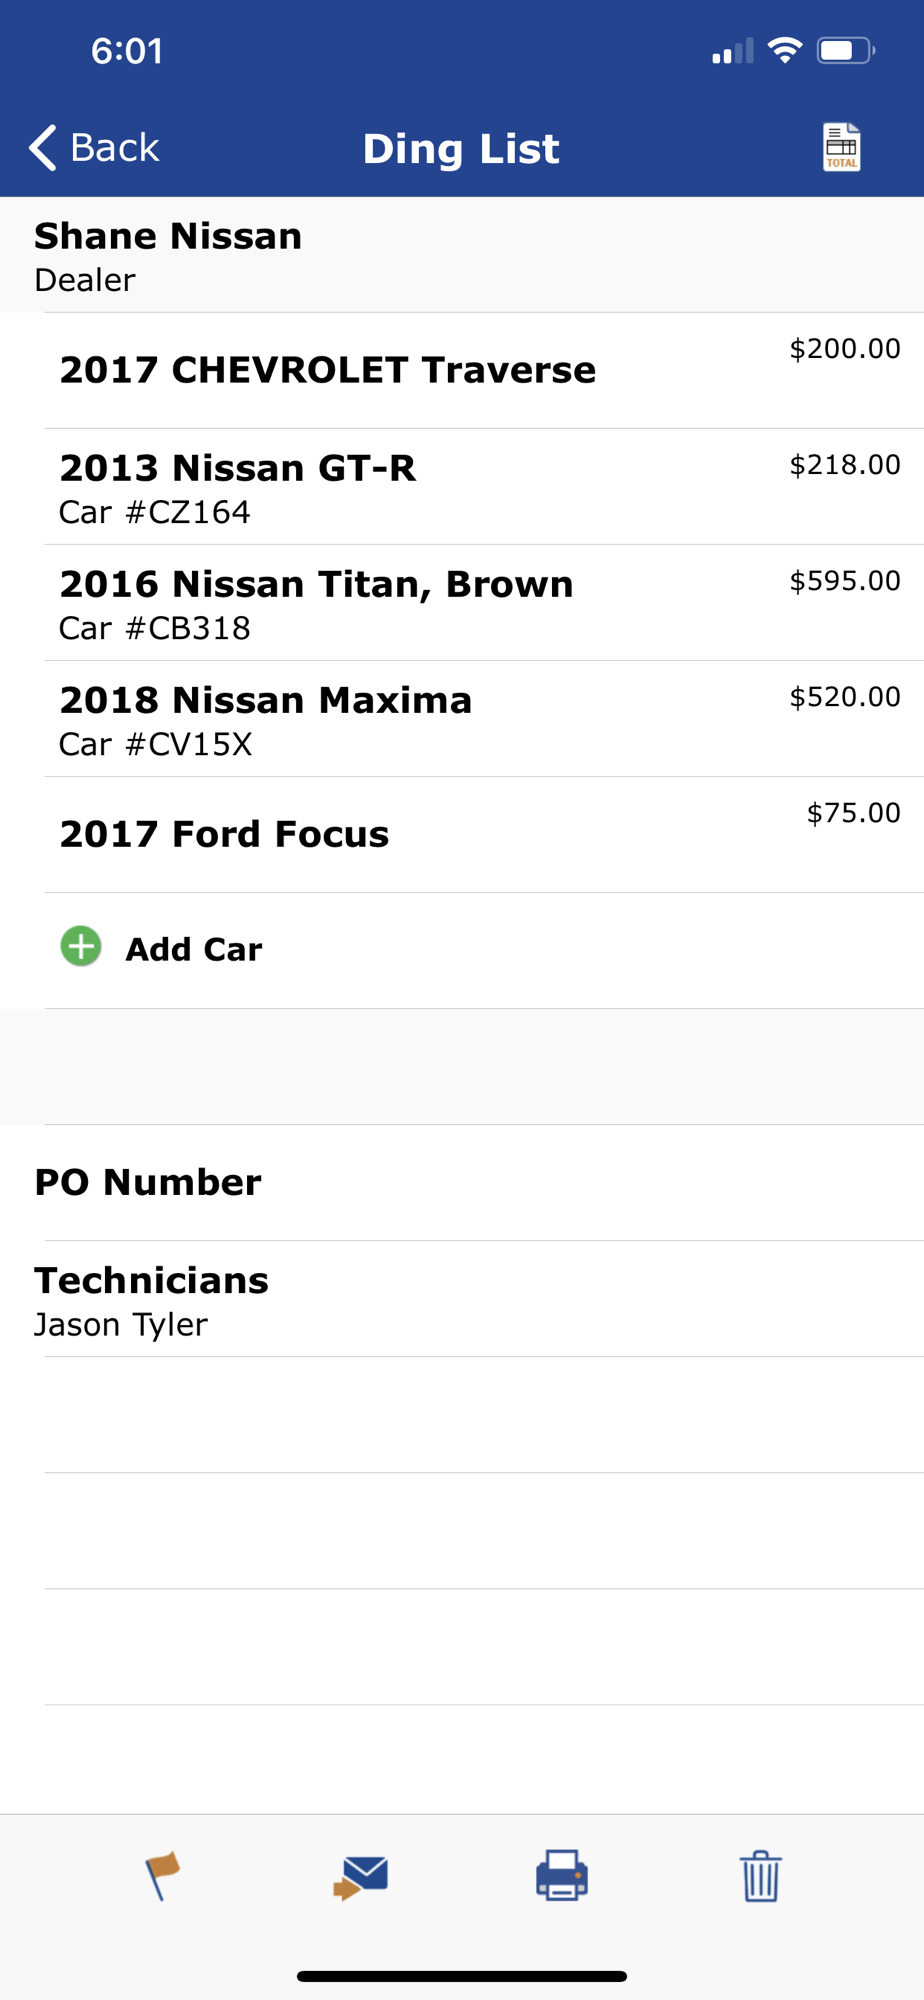Open the 2017 Ford Focus entry
The width and height of the screenshot is (924, 2000).
coord(224,834)
